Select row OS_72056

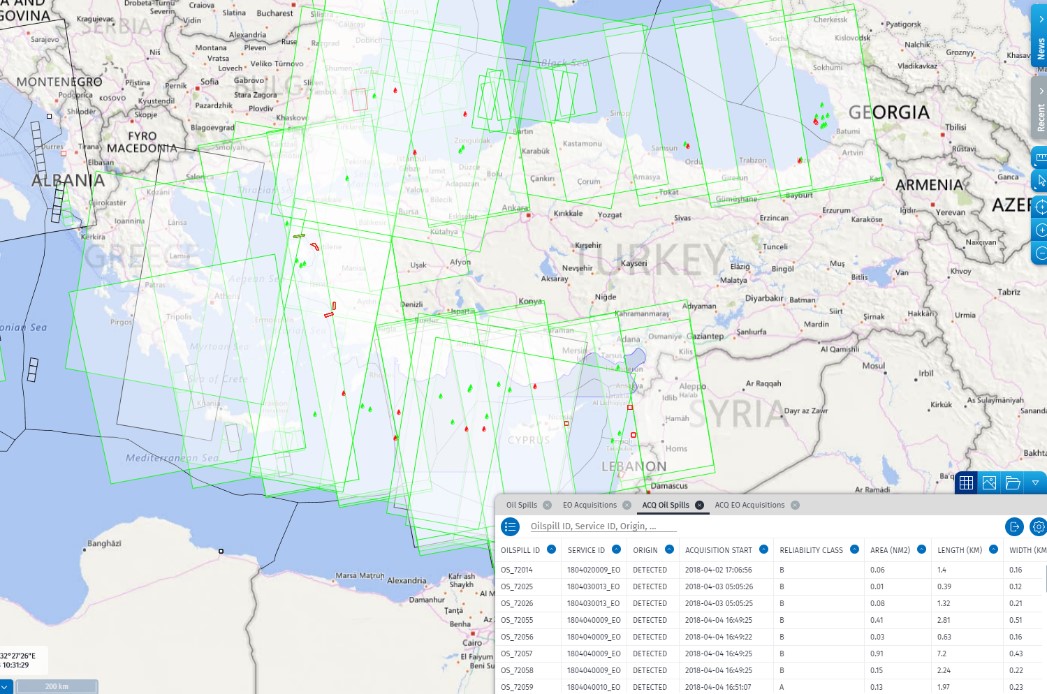coord(771,637)
